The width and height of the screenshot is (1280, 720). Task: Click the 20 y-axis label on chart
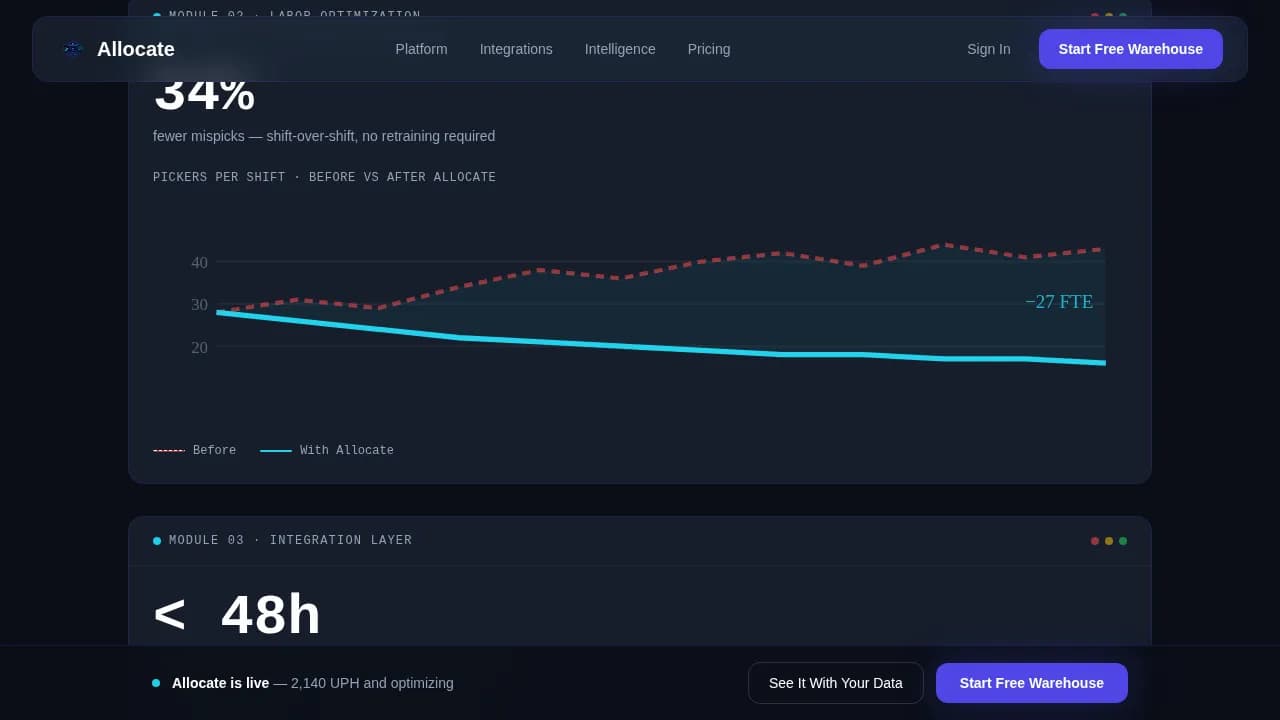[x=200, y=348]
